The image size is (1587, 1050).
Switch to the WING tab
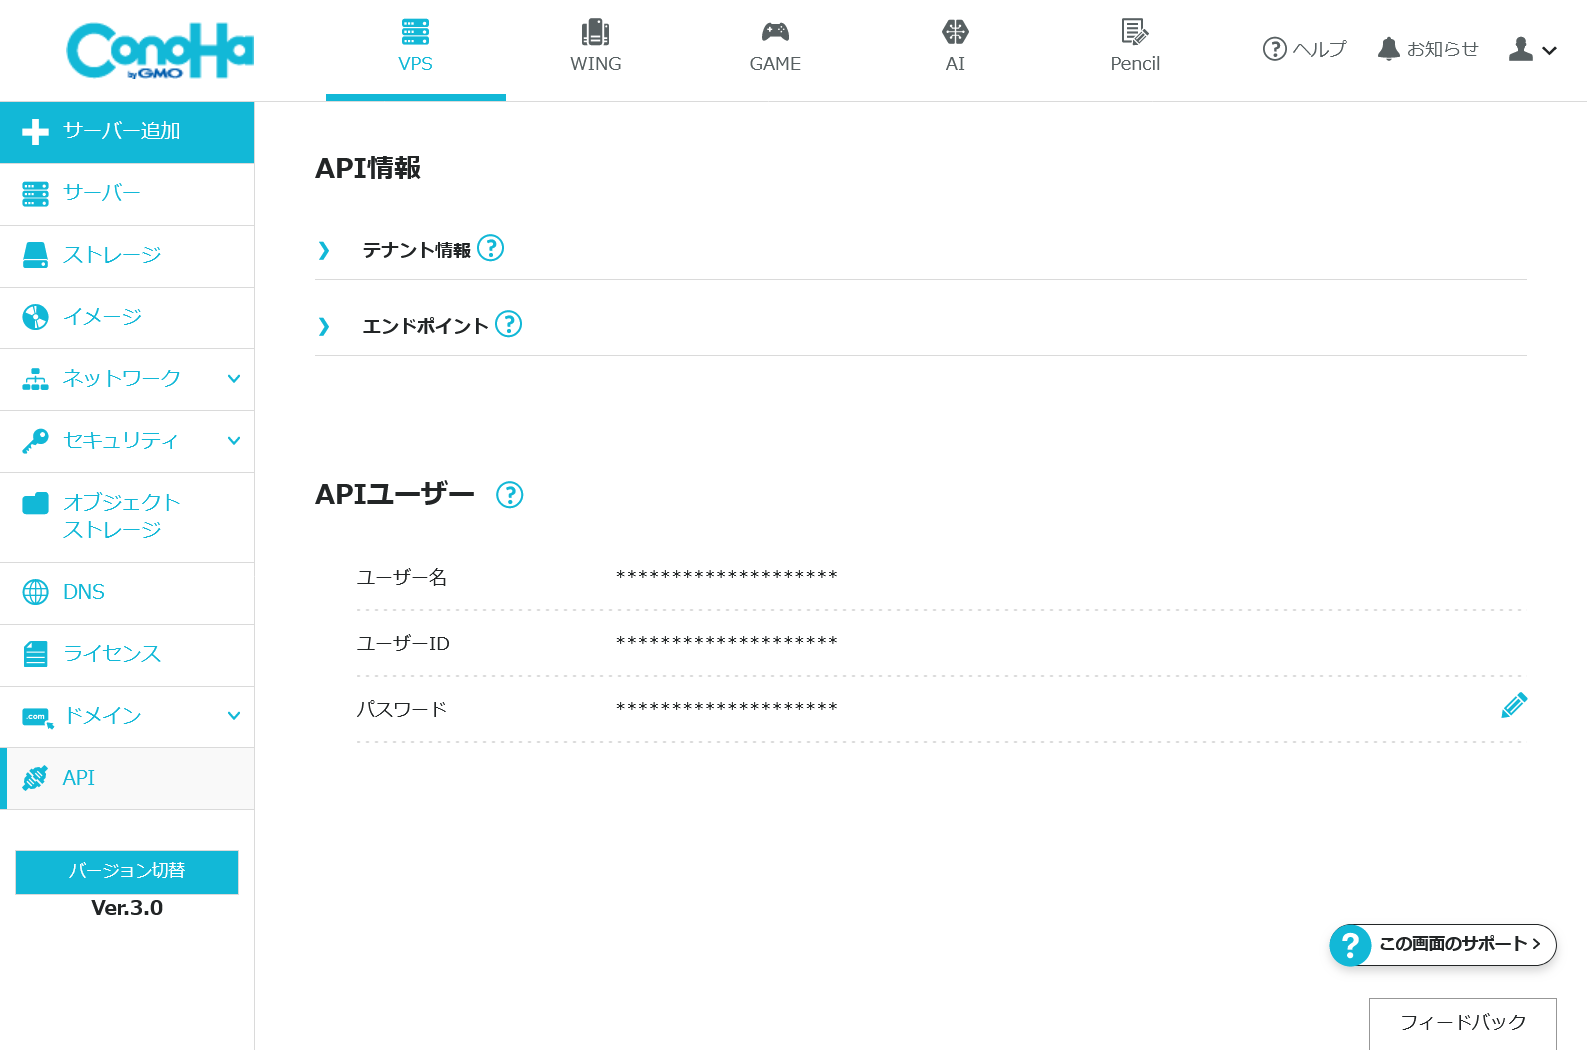coord(596,50)
